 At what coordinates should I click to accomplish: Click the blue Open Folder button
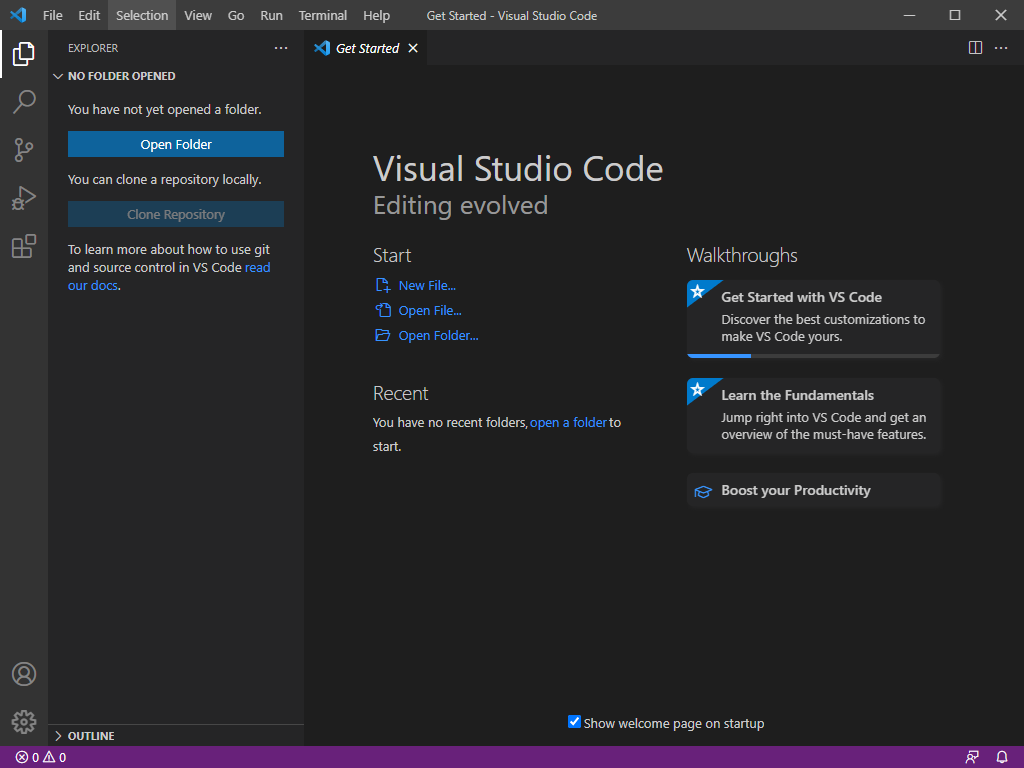(x=176, y=144)
